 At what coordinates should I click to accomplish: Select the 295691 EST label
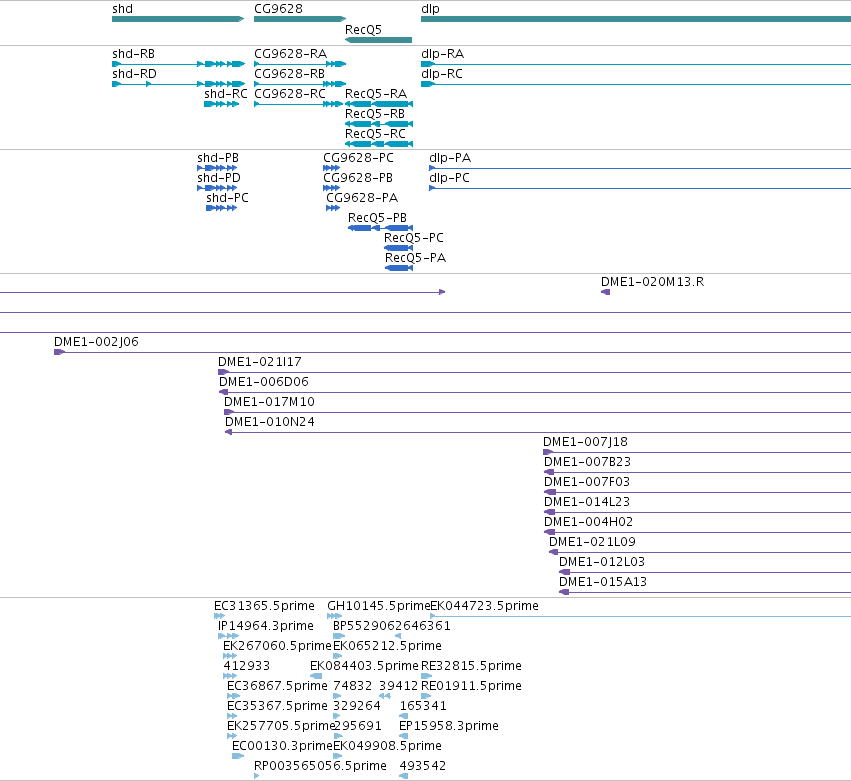click(x=358, y=727)
